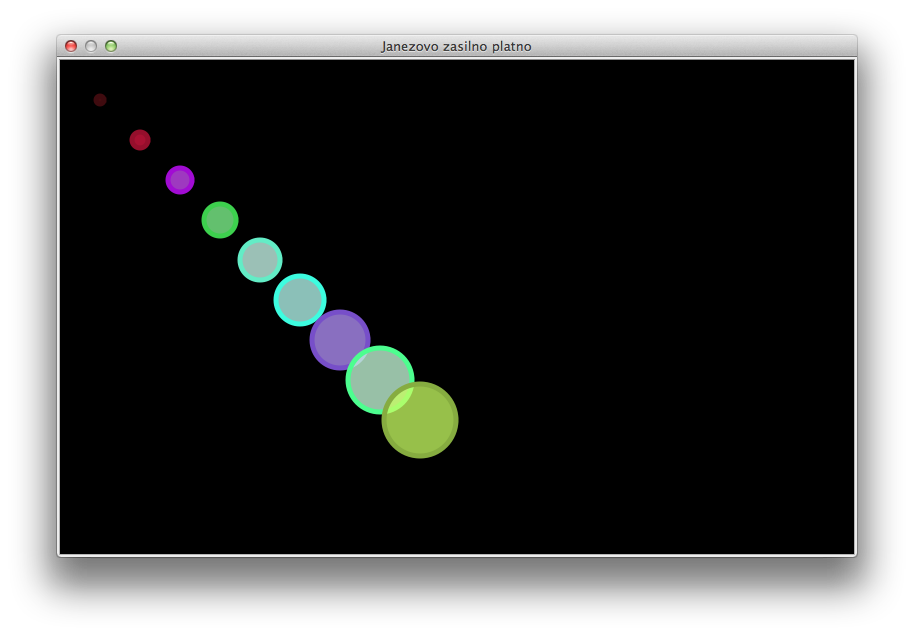Close the Janezovo zasilno platno window

(71, 46)
